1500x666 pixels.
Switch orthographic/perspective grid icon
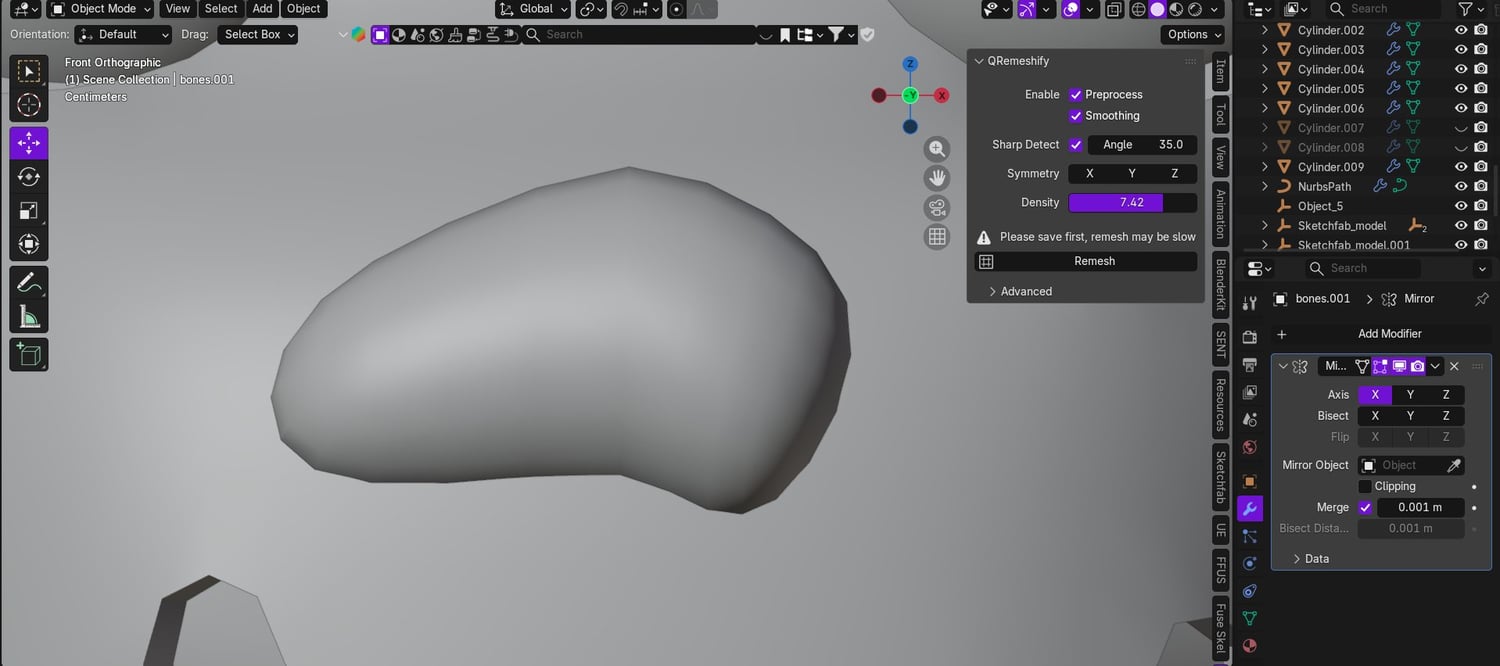(x=937, y=237)
